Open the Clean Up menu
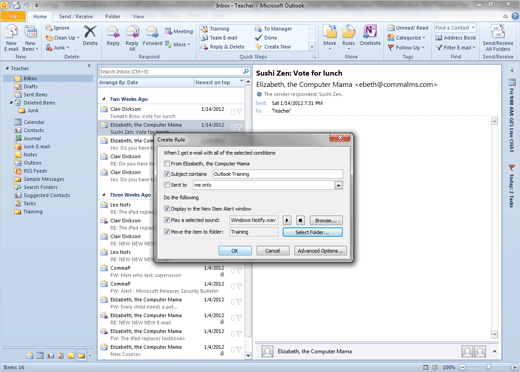The height and width of the screenshot is (372, 520). (x=62, y=38)
